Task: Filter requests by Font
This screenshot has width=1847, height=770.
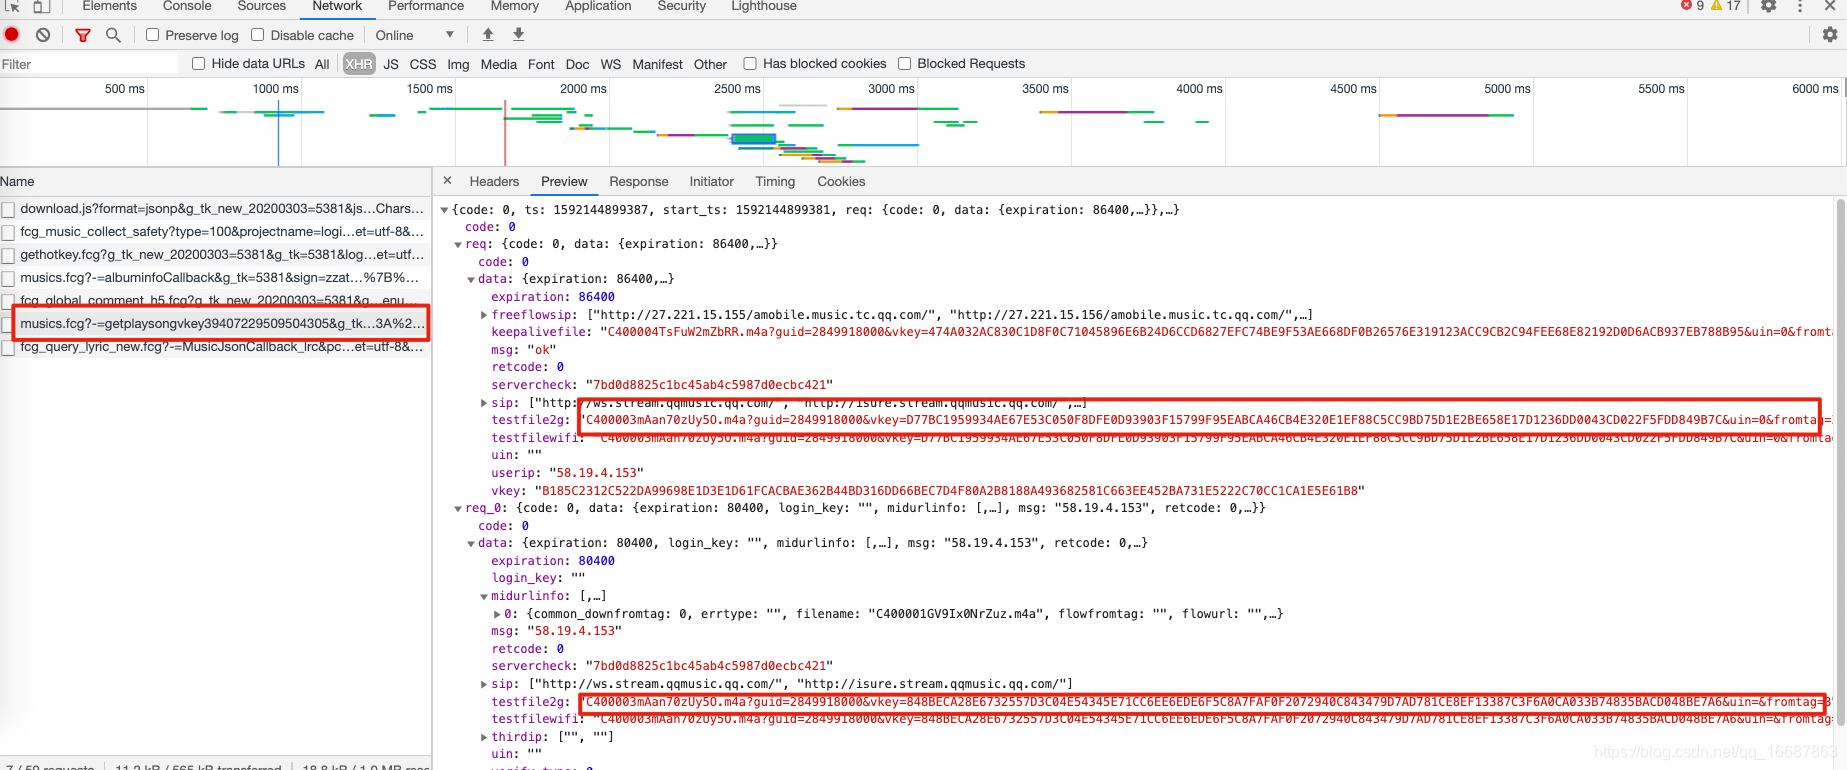Action: (541, 64)
